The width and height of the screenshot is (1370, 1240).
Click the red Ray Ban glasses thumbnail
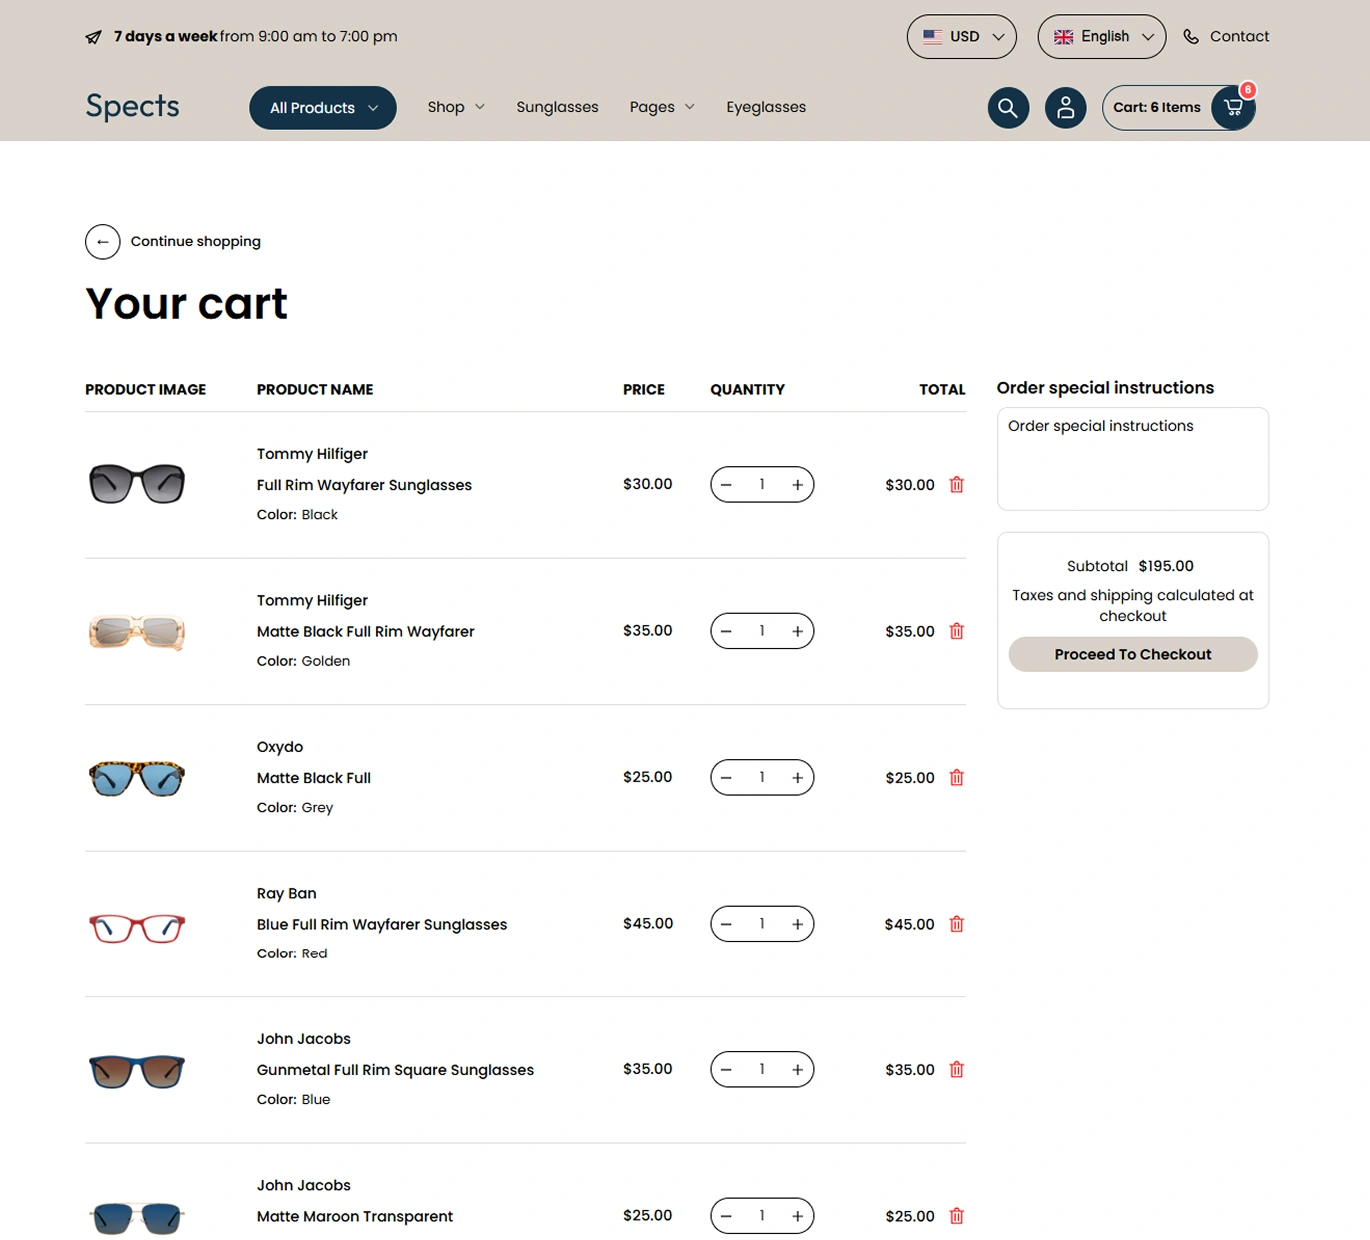pos(137,928)
